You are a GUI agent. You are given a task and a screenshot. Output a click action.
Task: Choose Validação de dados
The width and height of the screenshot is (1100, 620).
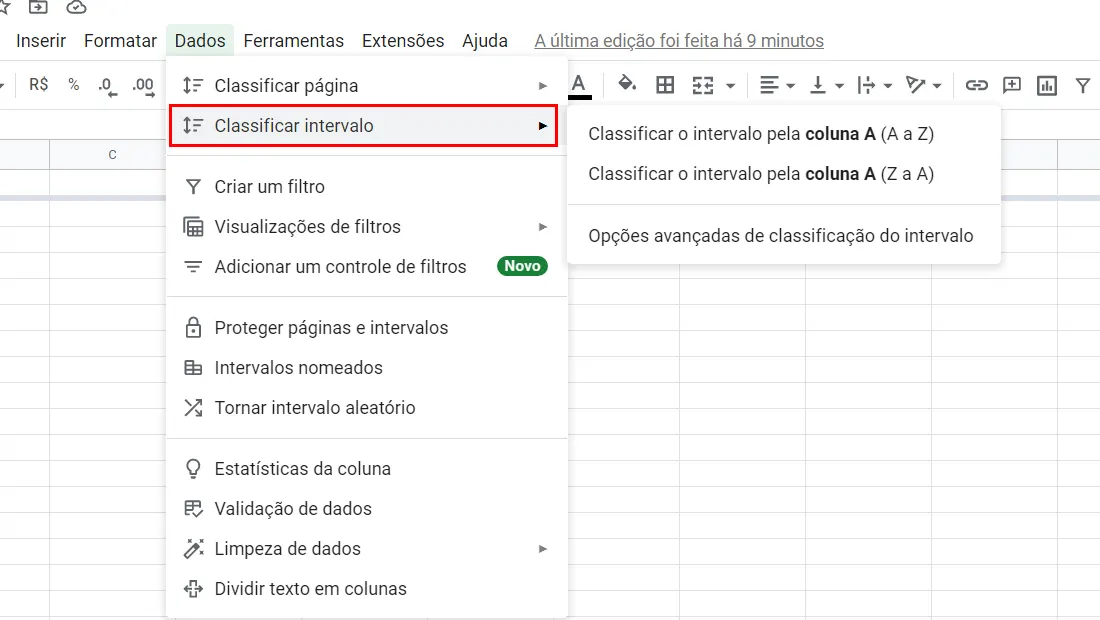pos(366,508)
